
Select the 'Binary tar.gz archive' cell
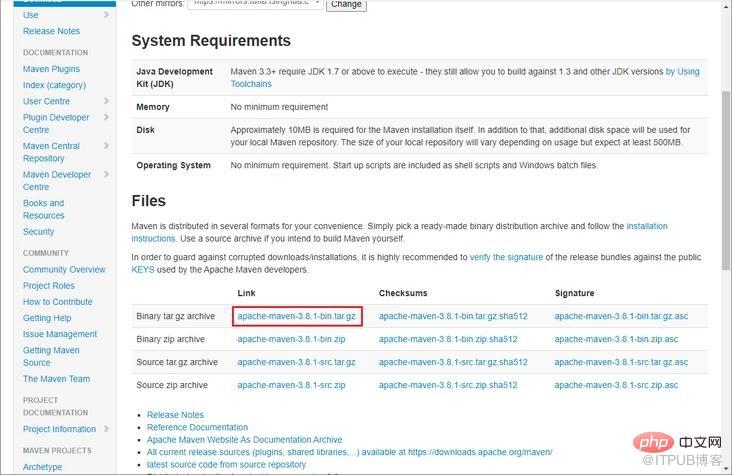pyautogui.click(x=176, y=316)
